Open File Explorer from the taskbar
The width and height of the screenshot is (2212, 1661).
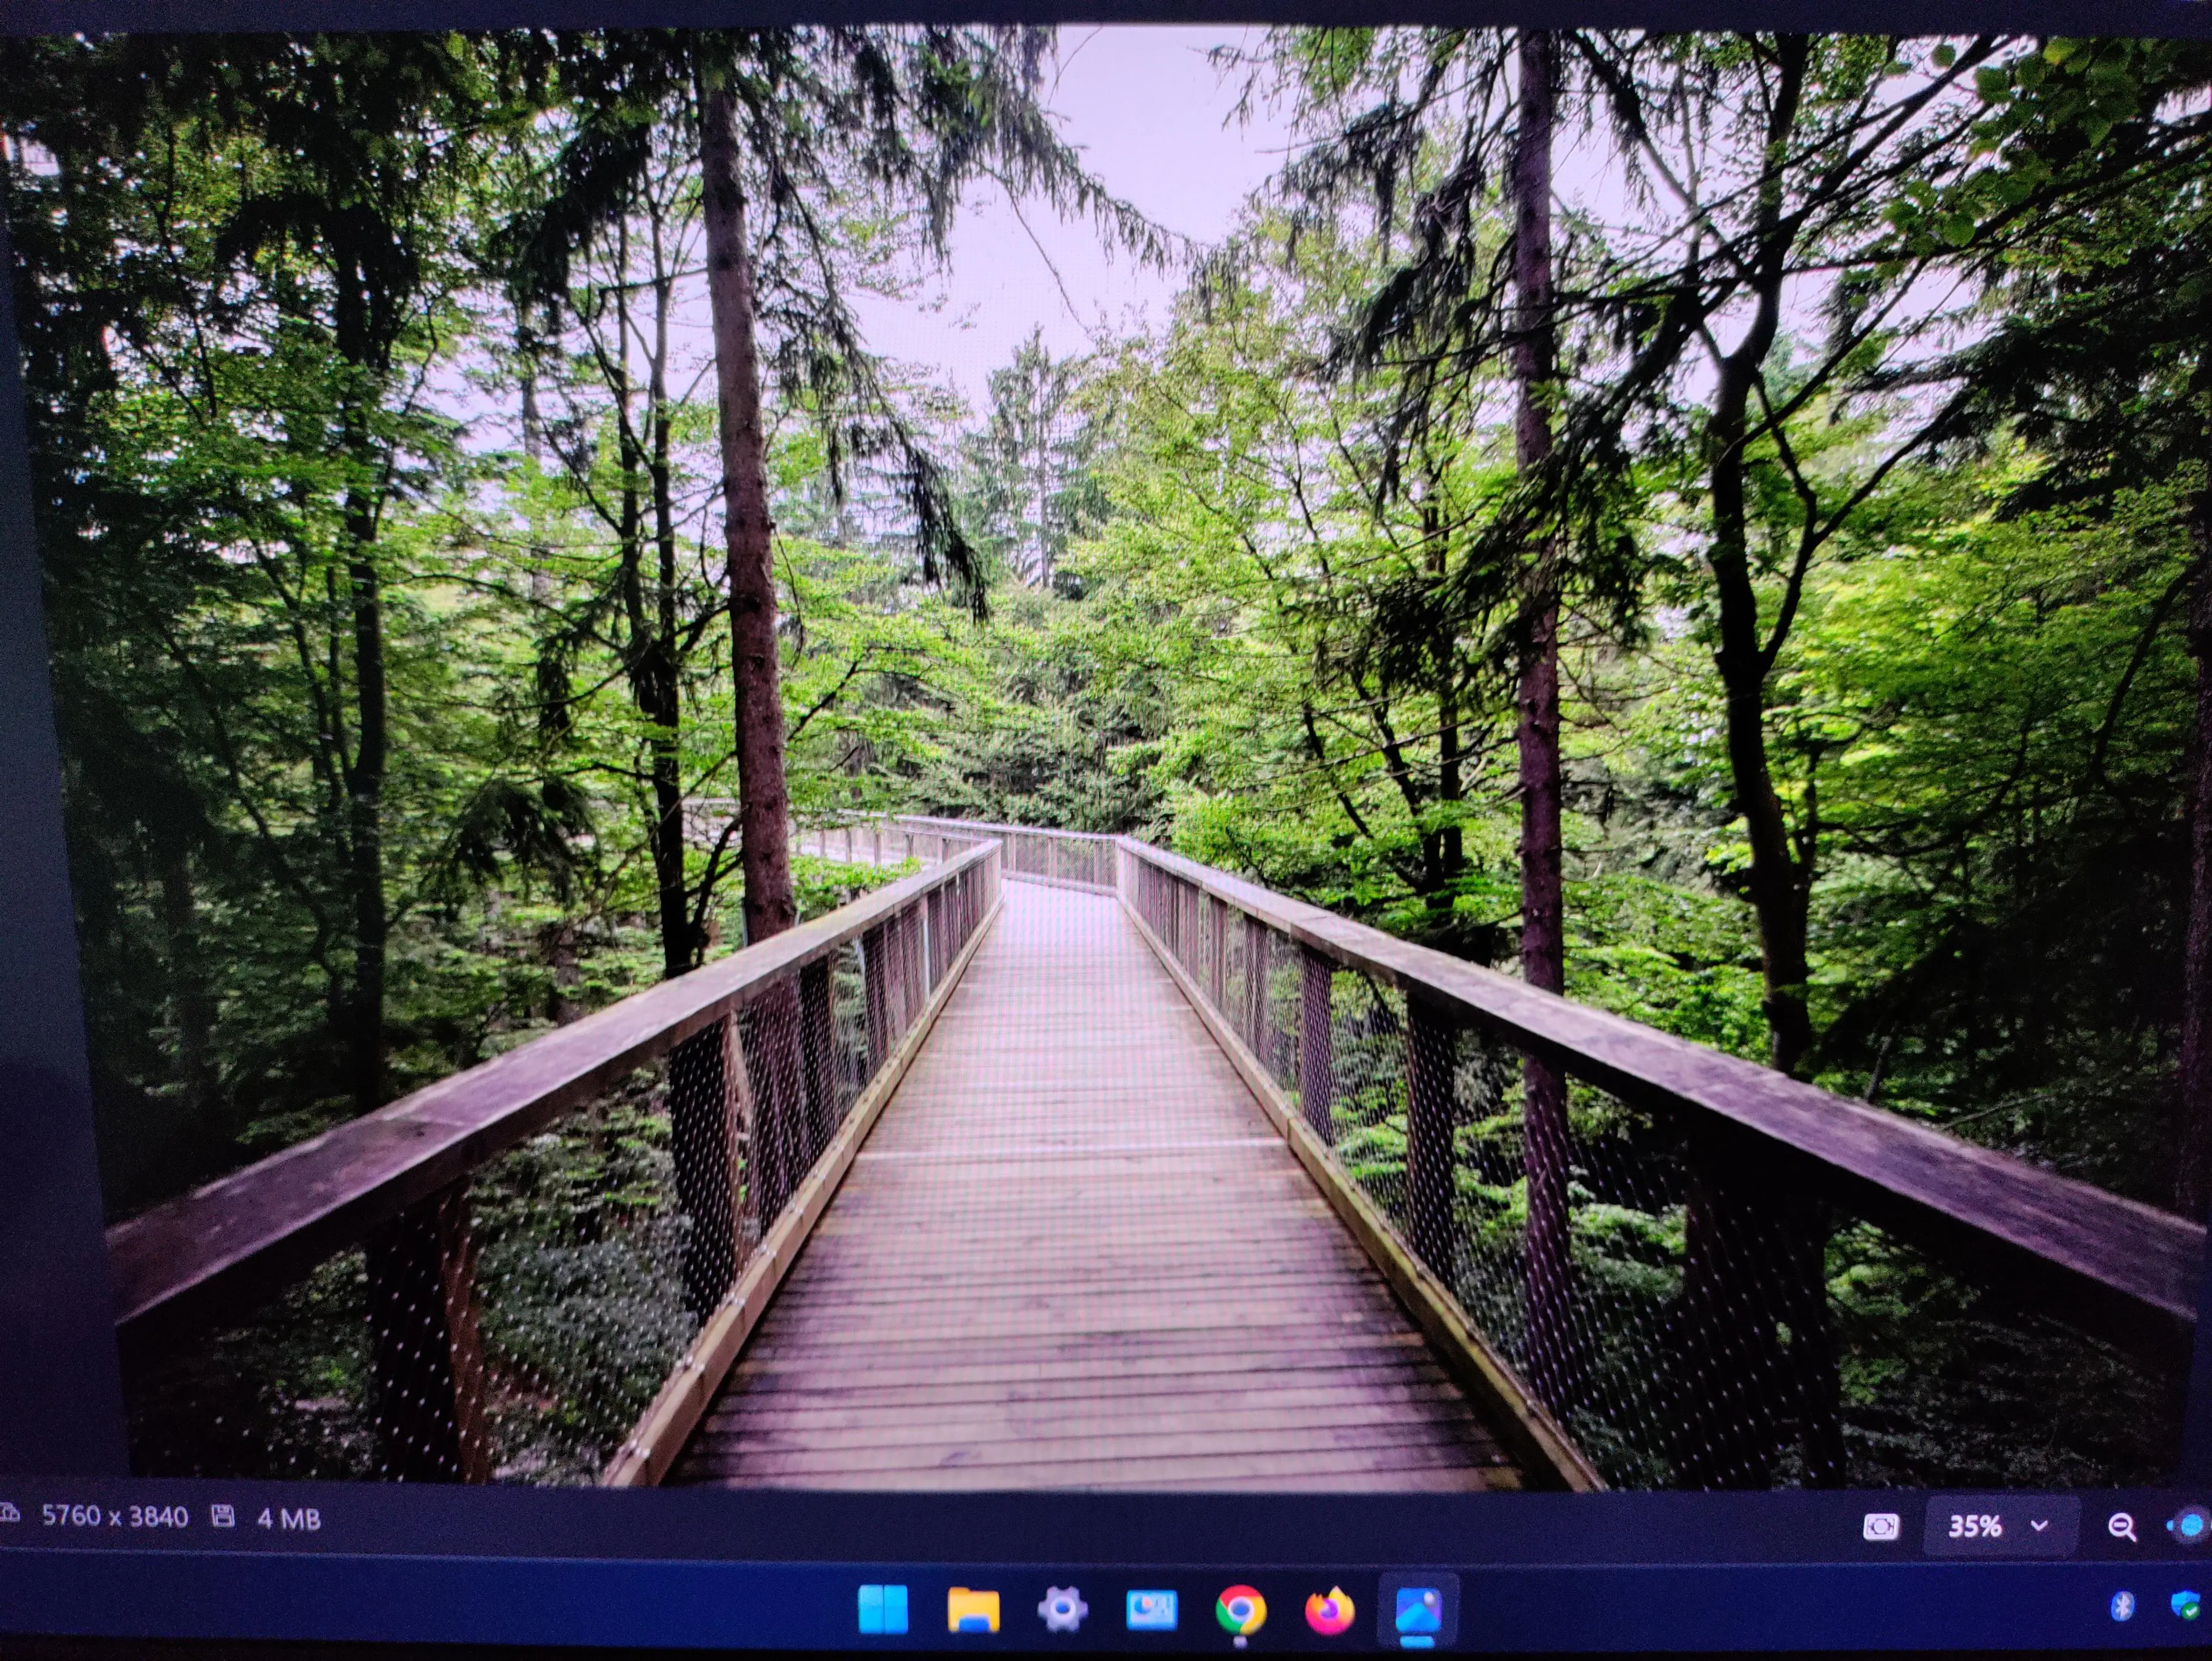(973, 1610)
